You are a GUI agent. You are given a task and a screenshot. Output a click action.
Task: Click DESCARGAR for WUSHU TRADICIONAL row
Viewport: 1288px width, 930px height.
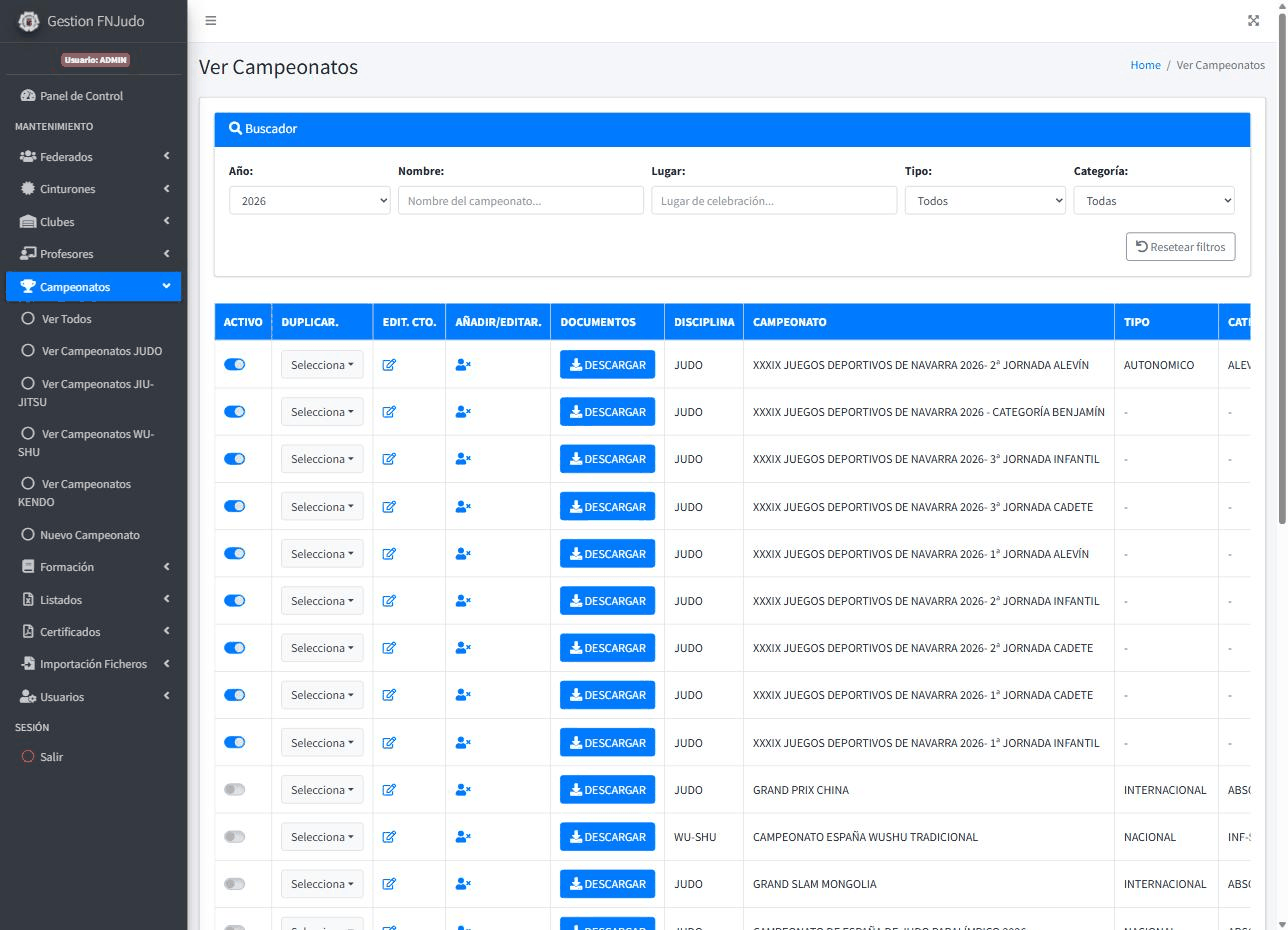[607, 837]
